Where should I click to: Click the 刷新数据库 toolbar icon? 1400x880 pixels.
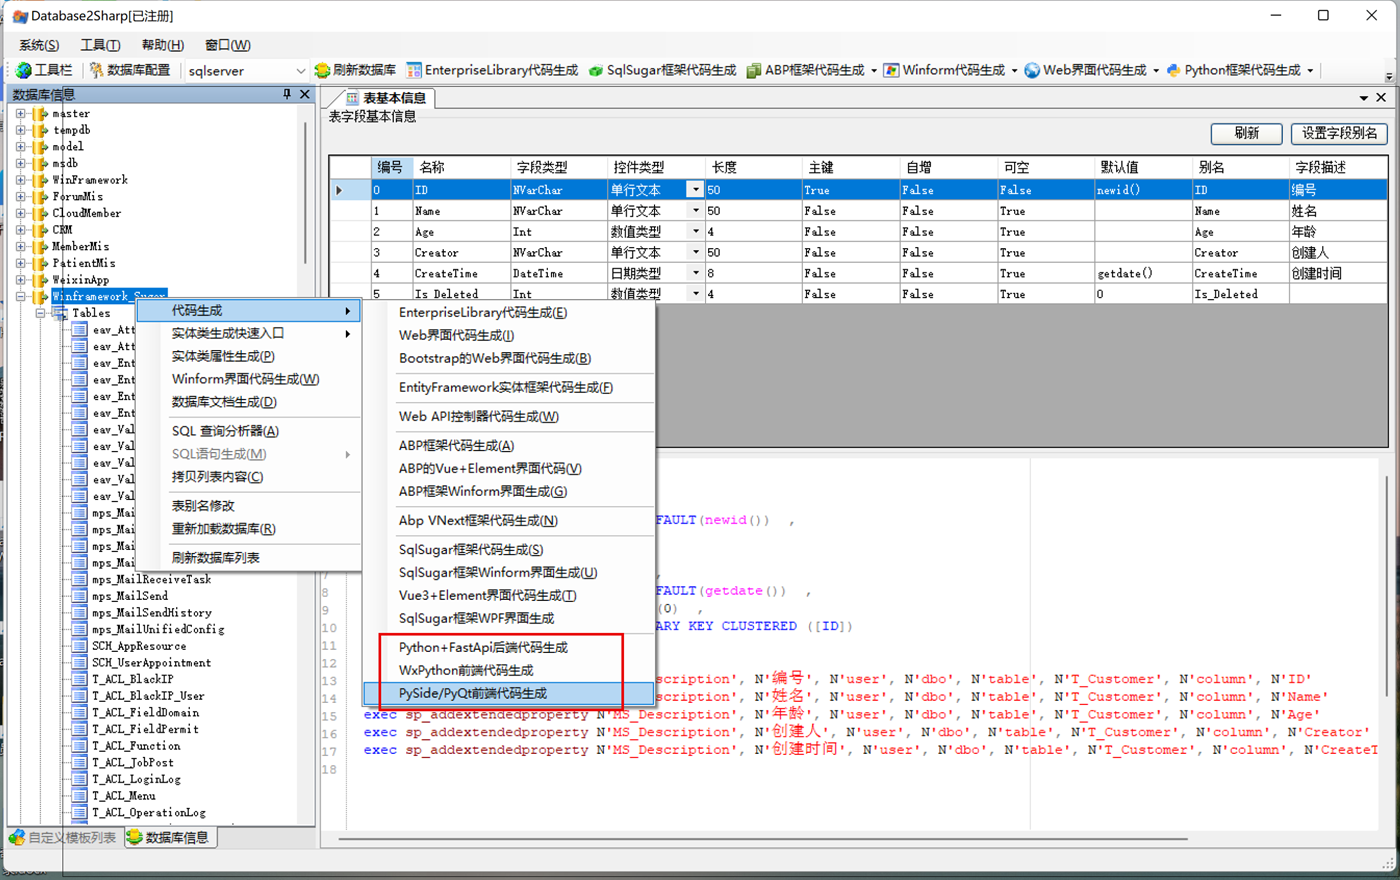(x=322, y=70)
